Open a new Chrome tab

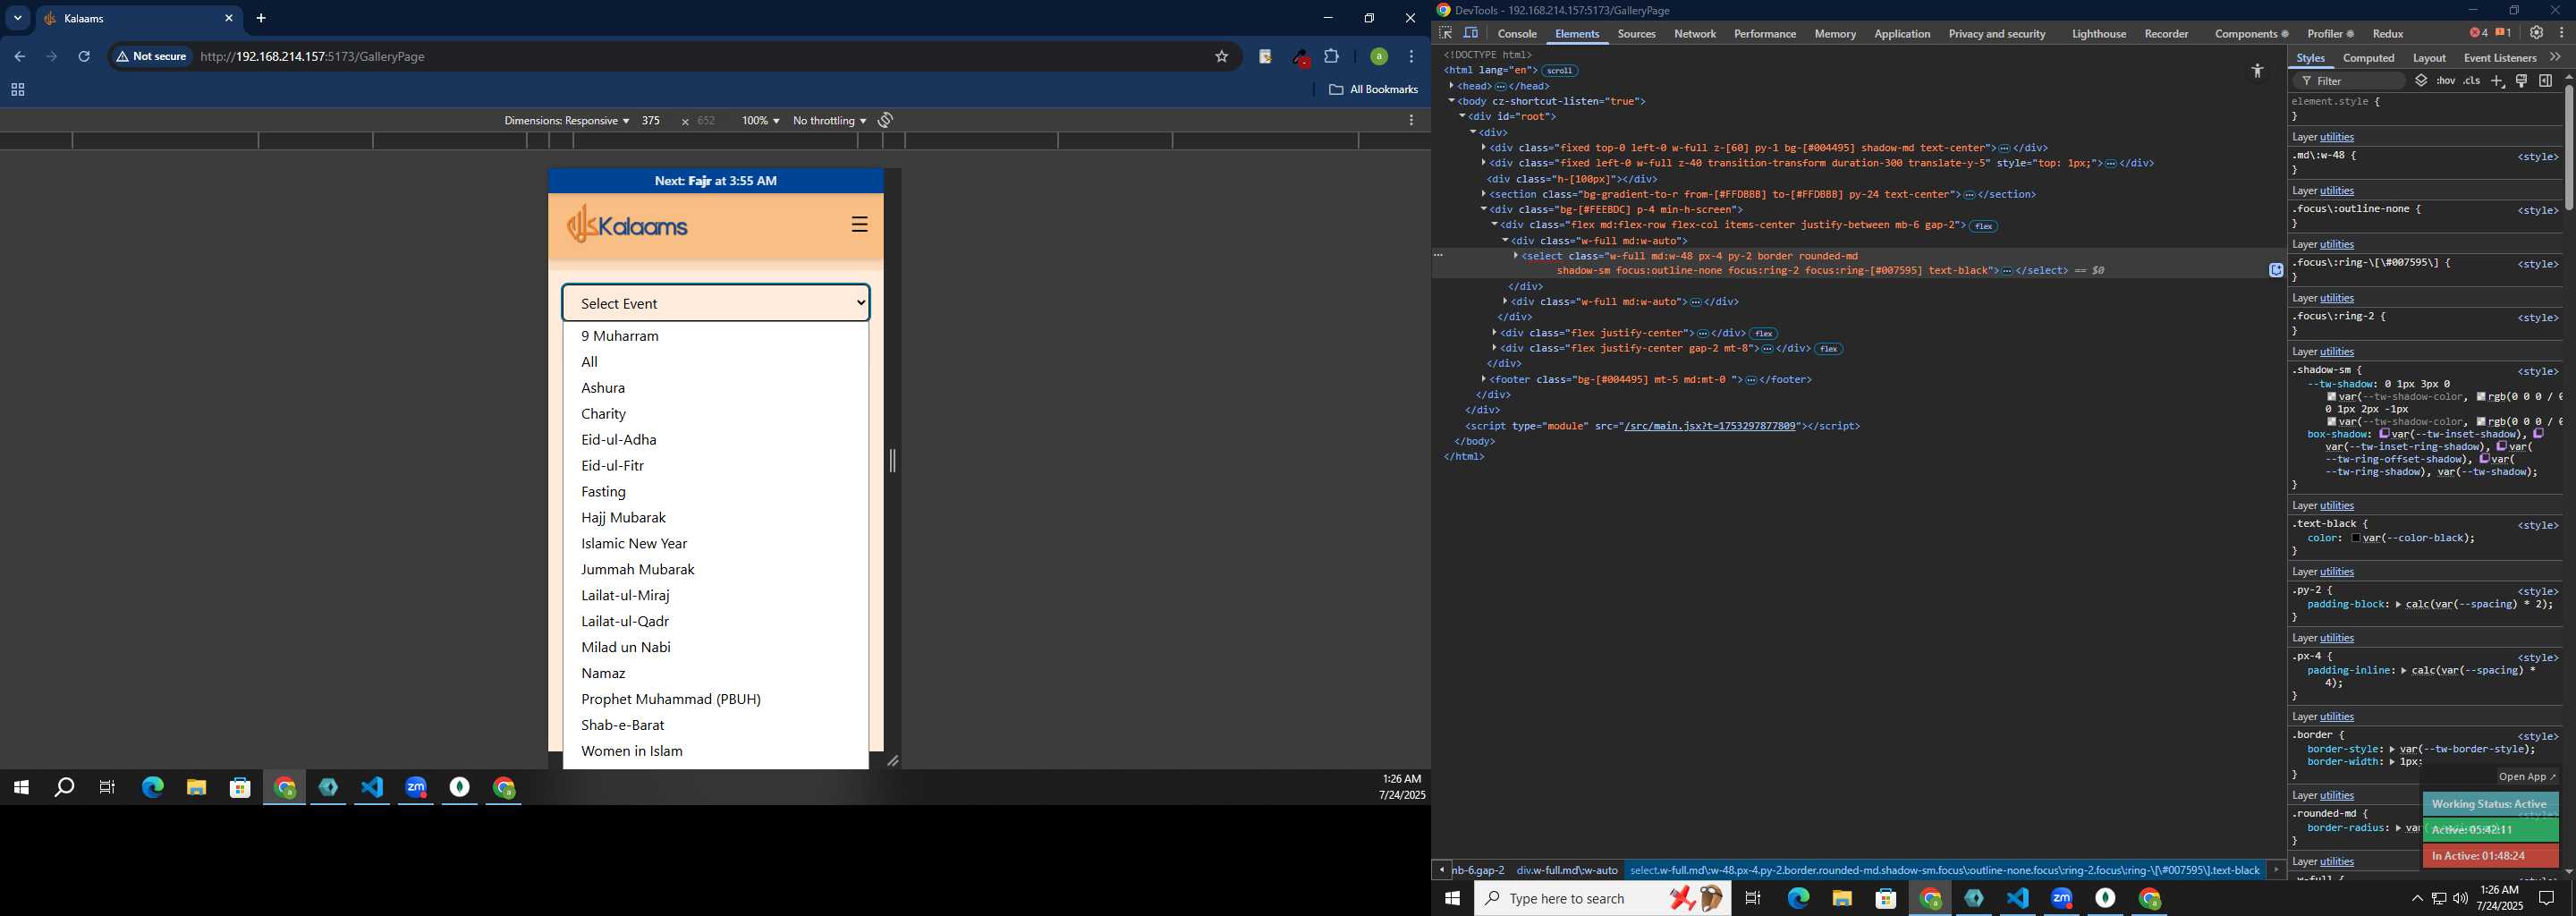click(x=261, y=18)
